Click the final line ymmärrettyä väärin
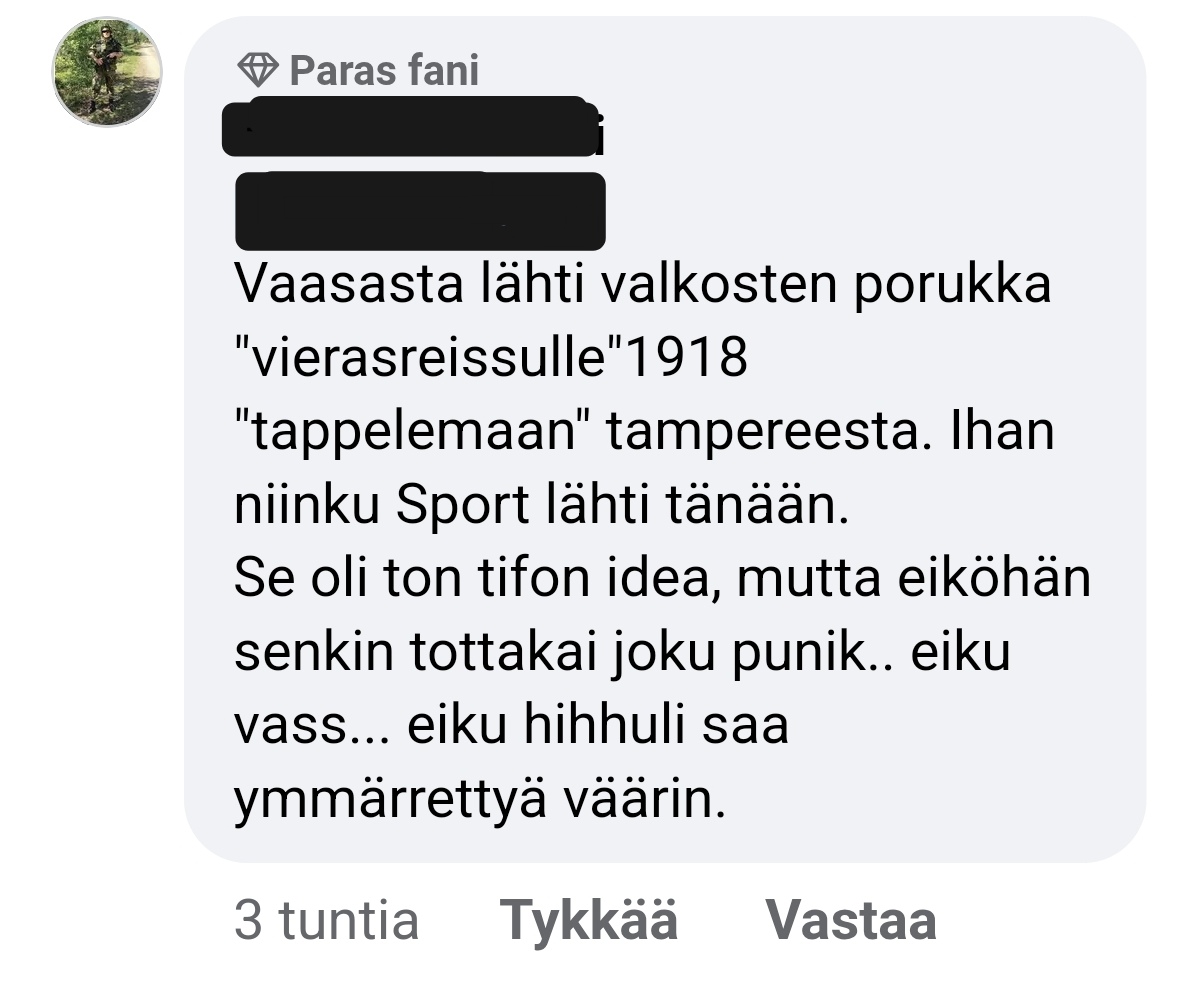 point(480,800)
